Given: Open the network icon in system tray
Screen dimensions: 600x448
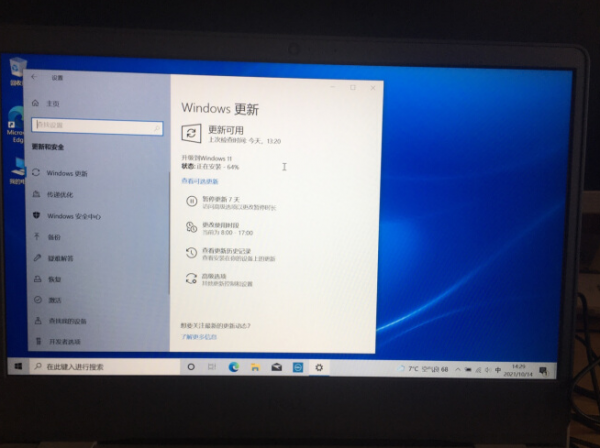Looking at the screenshot, I should (x=478, y=370).
